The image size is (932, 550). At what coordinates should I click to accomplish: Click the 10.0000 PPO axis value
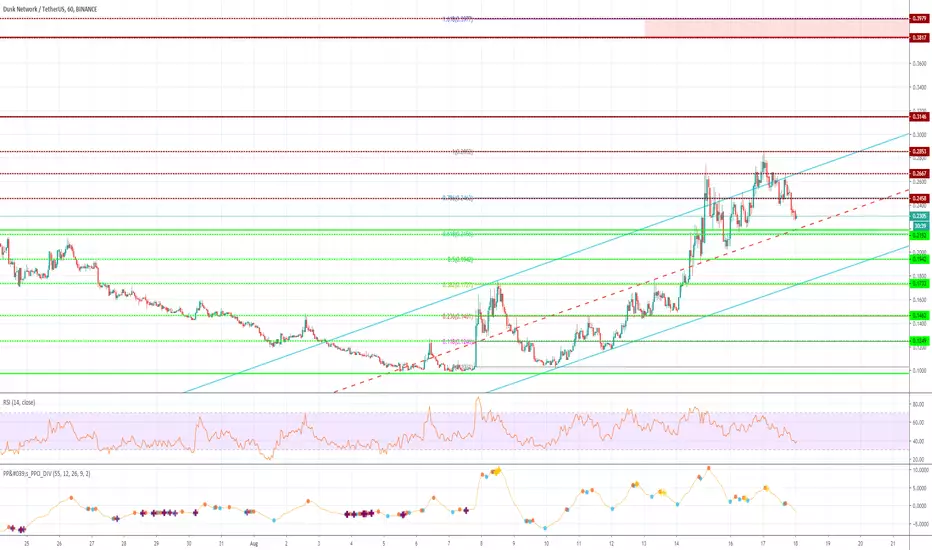pyautogui.click(x=920, y=470)
